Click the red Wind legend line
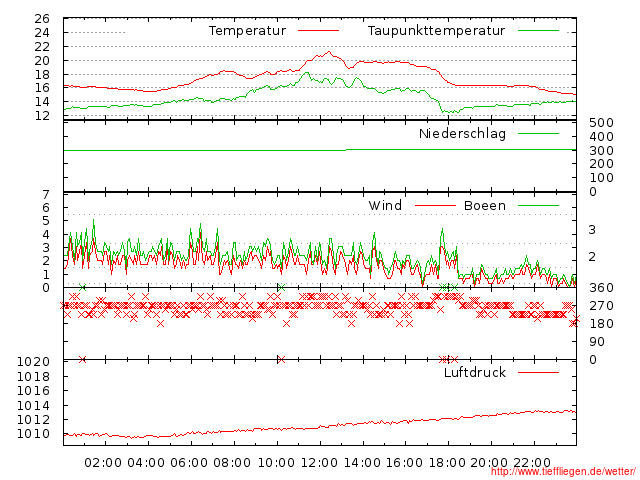The image size is (640, 480). [x=435, y=205]
